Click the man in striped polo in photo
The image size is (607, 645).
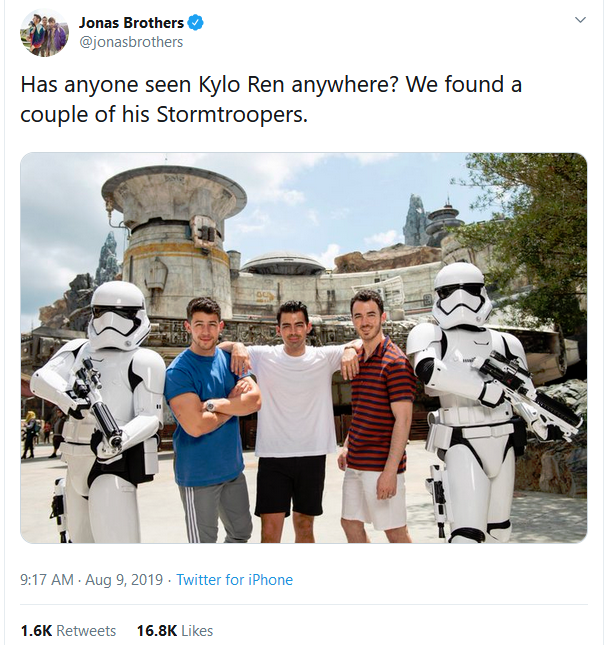coord(376,415)
